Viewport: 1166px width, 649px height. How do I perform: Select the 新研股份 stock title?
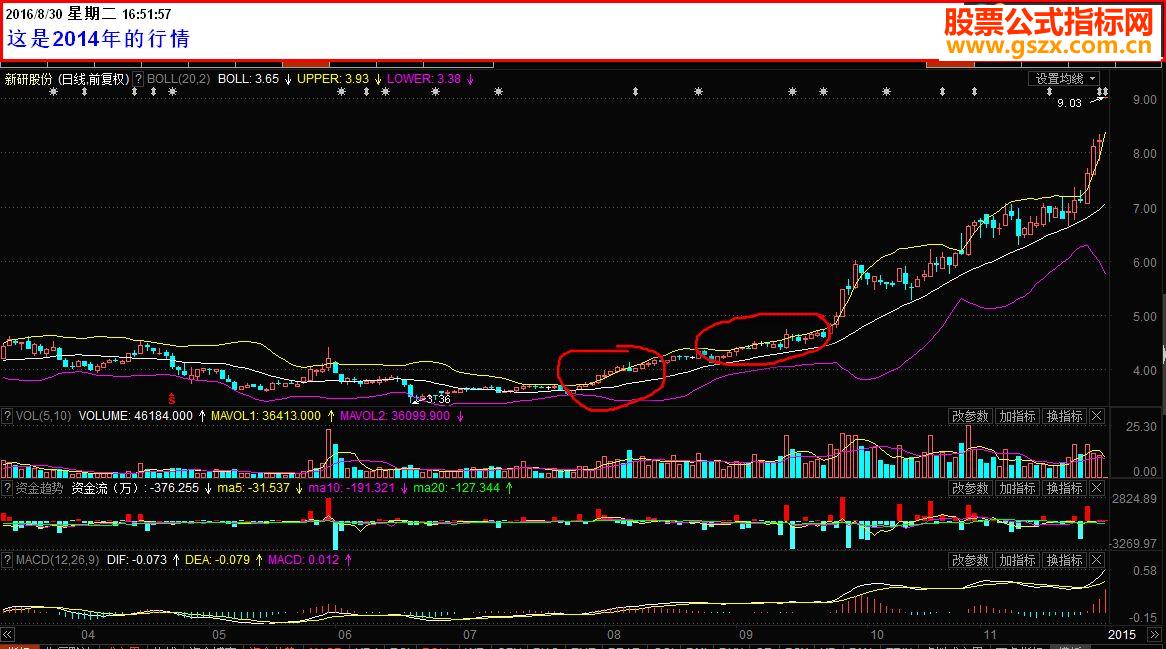[x=29, y=79]
